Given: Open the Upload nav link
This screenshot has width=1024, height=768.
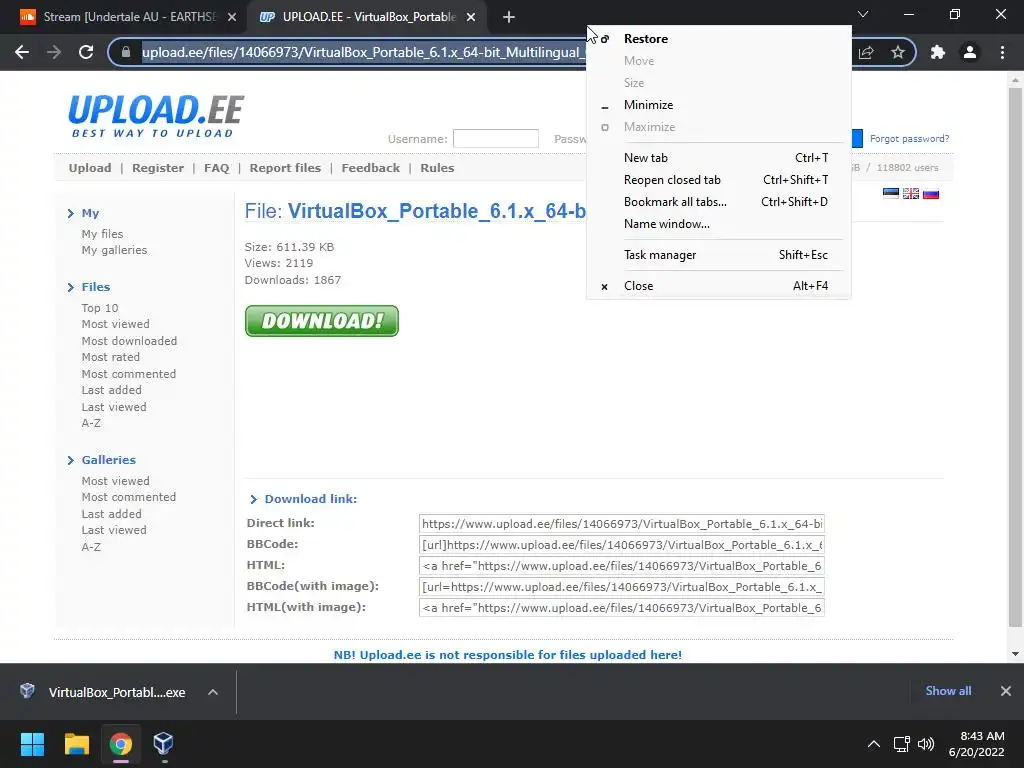Looking at the screenshot, I should click(90, 168).
